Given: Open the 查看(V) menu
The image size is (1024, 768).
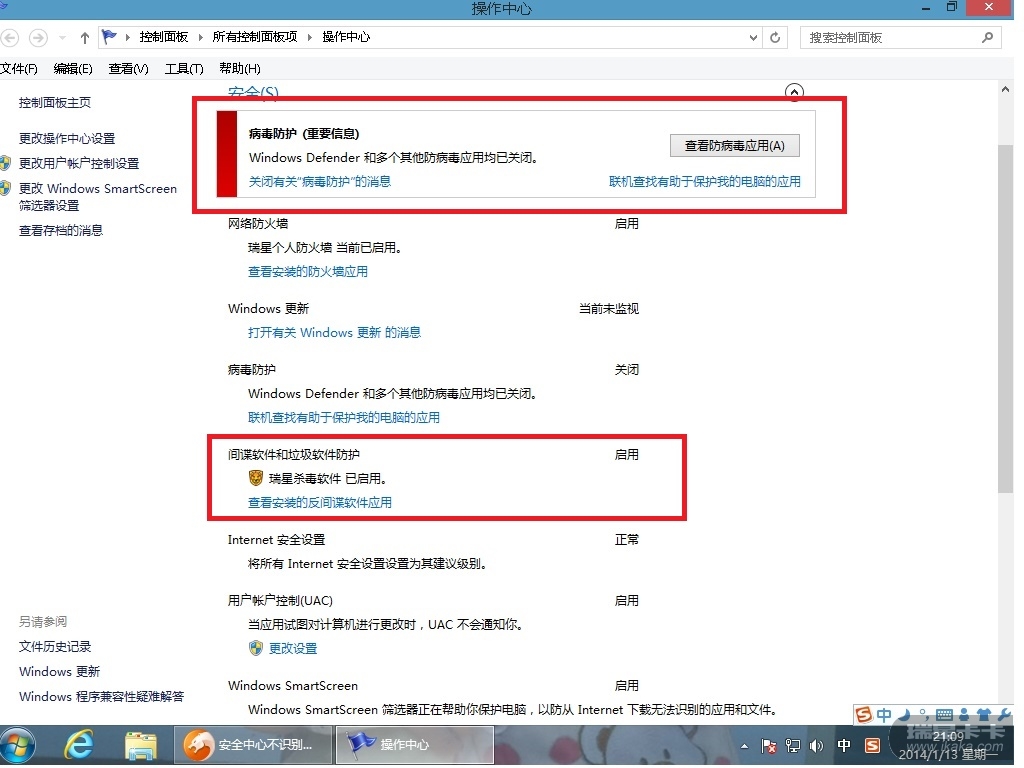Looking at the screenshot, I should (129, 69).
